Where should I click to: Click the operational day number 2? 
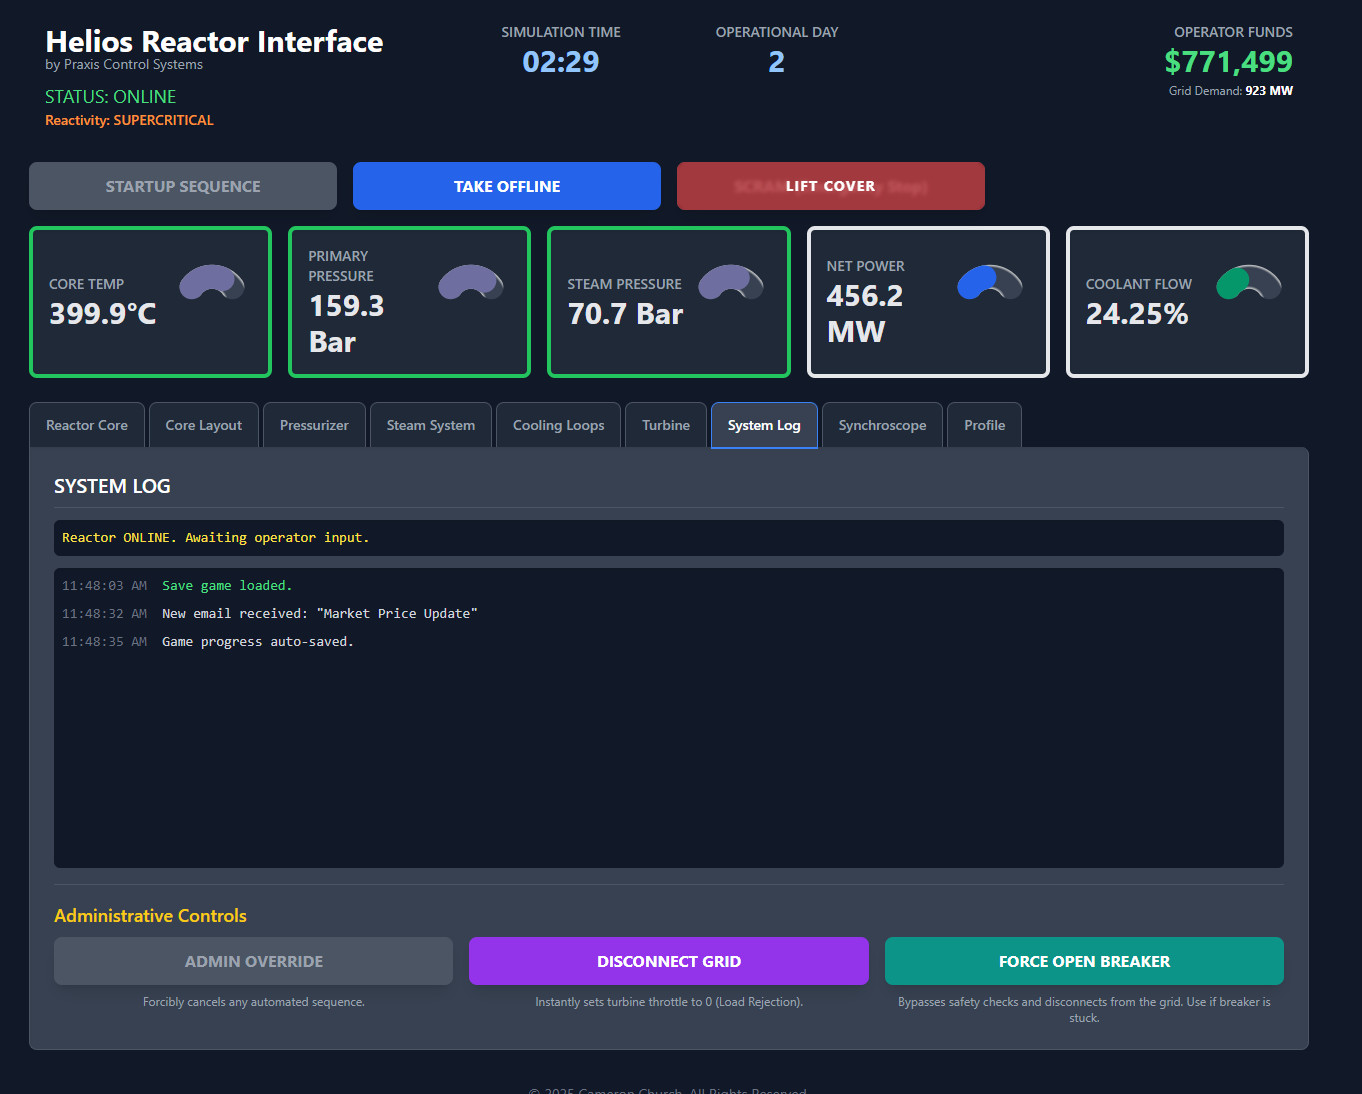tap(777, 62)
